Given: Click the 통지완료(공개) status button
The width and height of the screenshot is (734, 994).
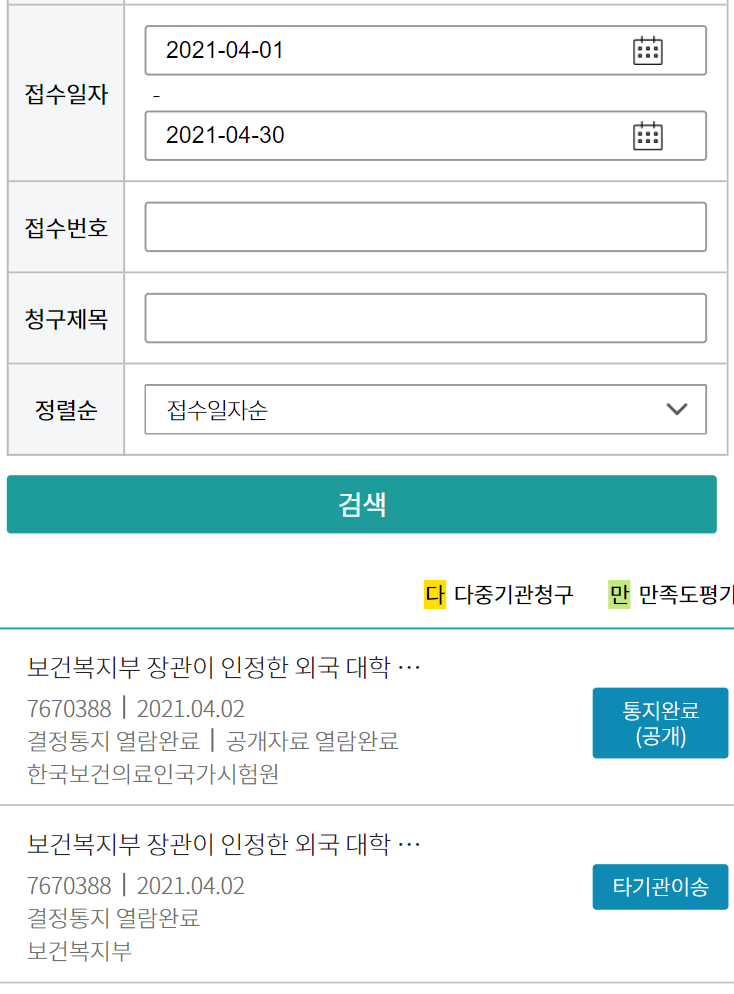Looking at the screenshot, I should point(660,723).
